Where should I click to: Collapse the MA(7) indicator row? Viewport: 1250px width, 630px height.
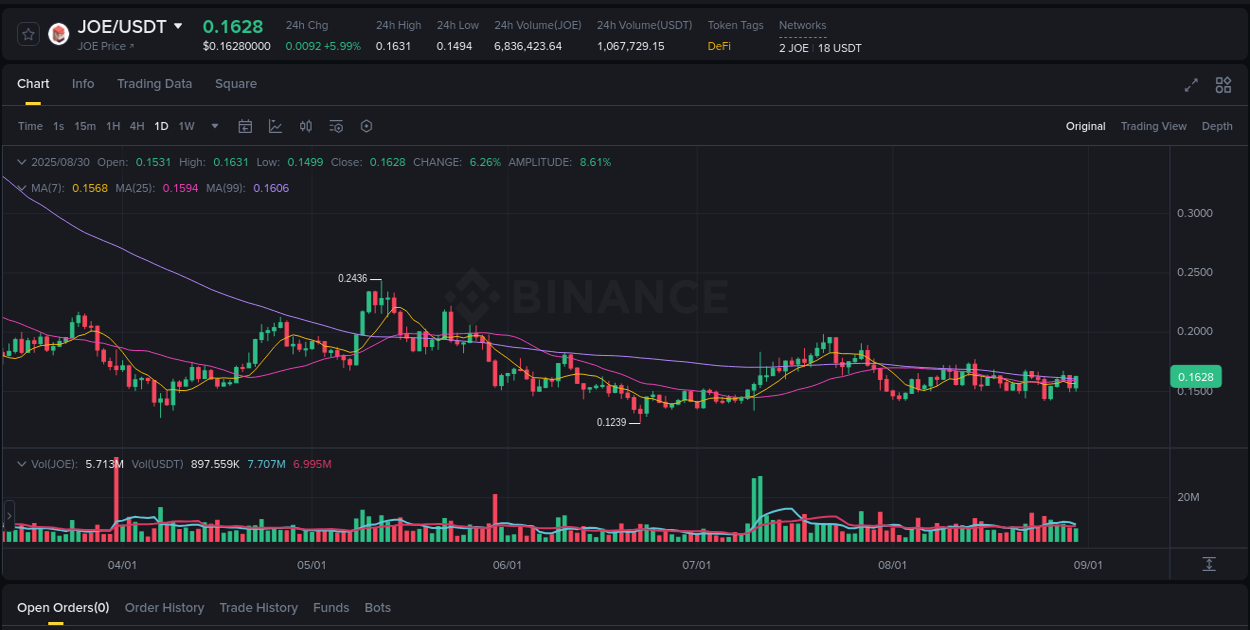pyautogui.click(x=22, y=188)
